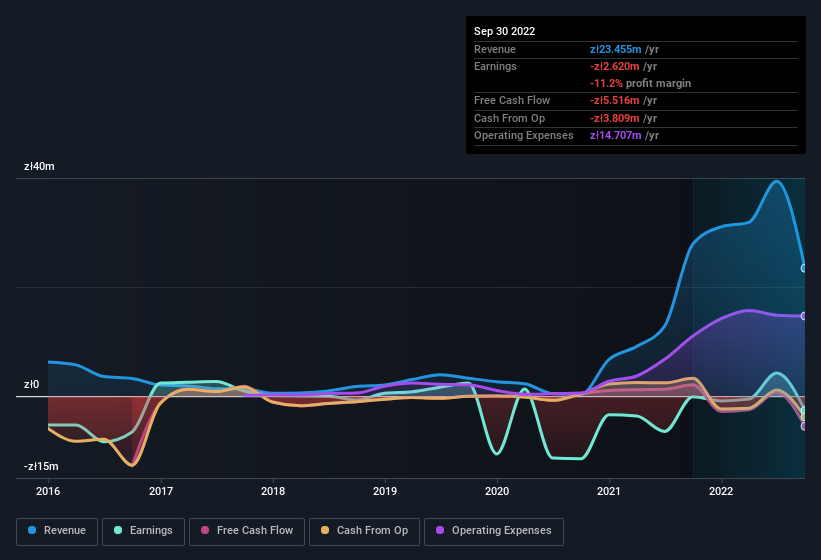The width and height of the screenshot is (821, 560).
Task: Click the Operating Expenses label in tooltip
Action: point(524,136)
